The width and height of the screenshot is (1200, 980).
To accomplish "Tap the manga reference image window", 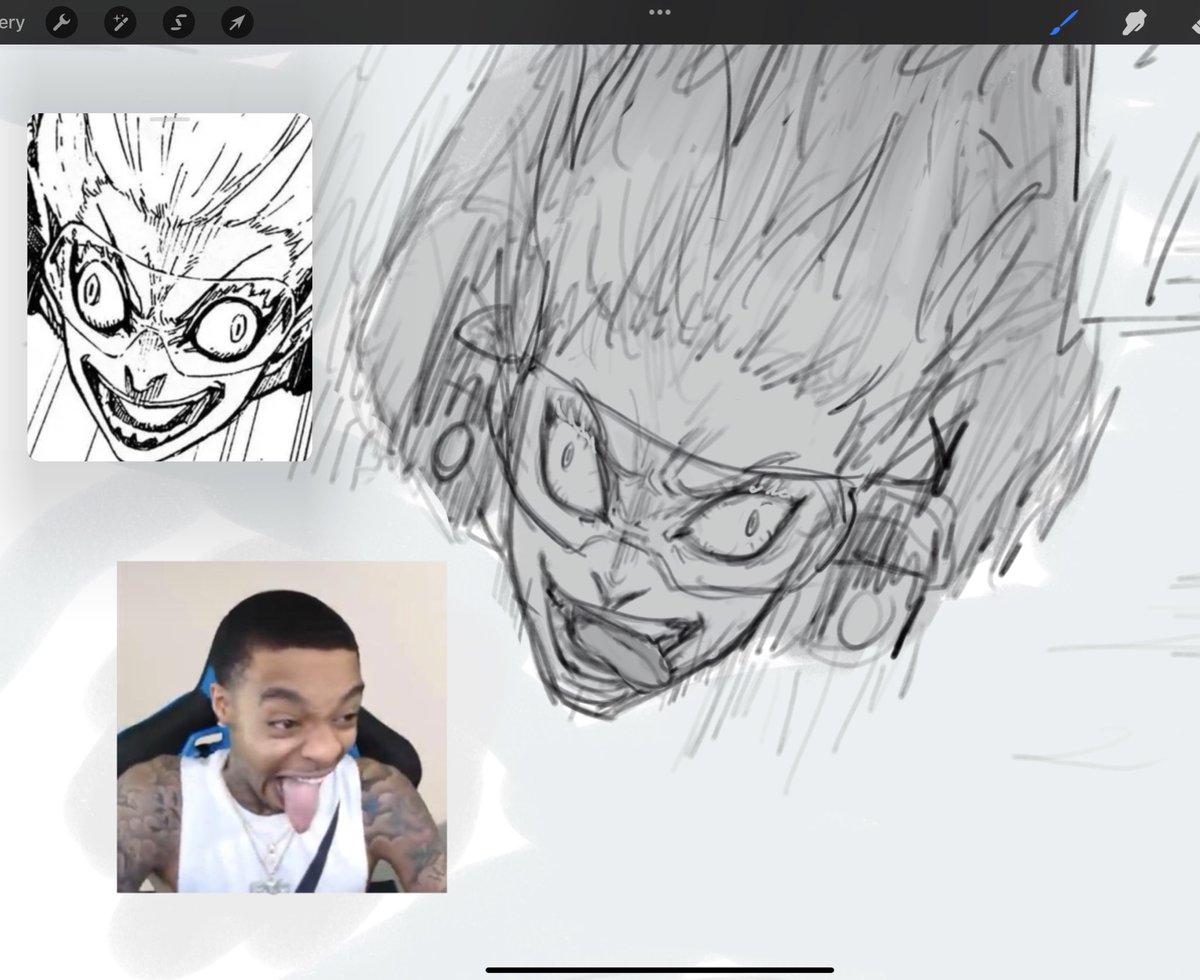I will 169,287.
